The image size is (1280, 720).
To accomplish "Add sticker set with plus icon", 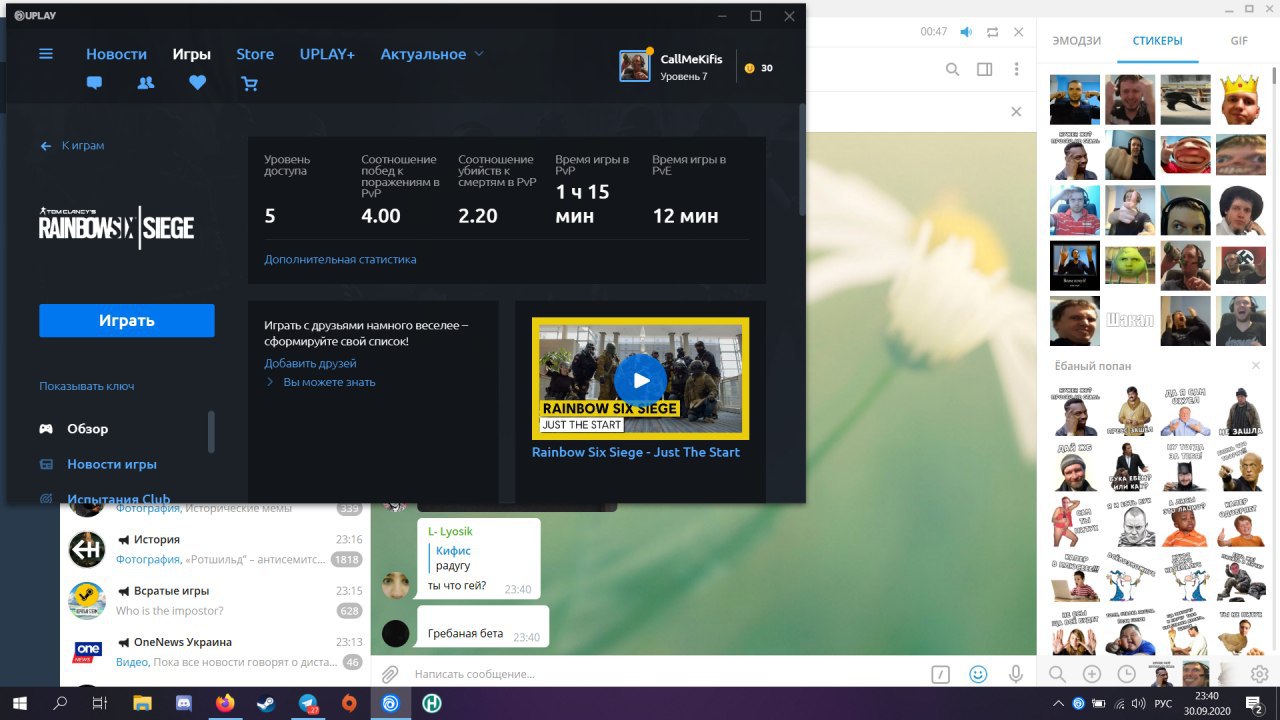I will (x=1092, y=674).
